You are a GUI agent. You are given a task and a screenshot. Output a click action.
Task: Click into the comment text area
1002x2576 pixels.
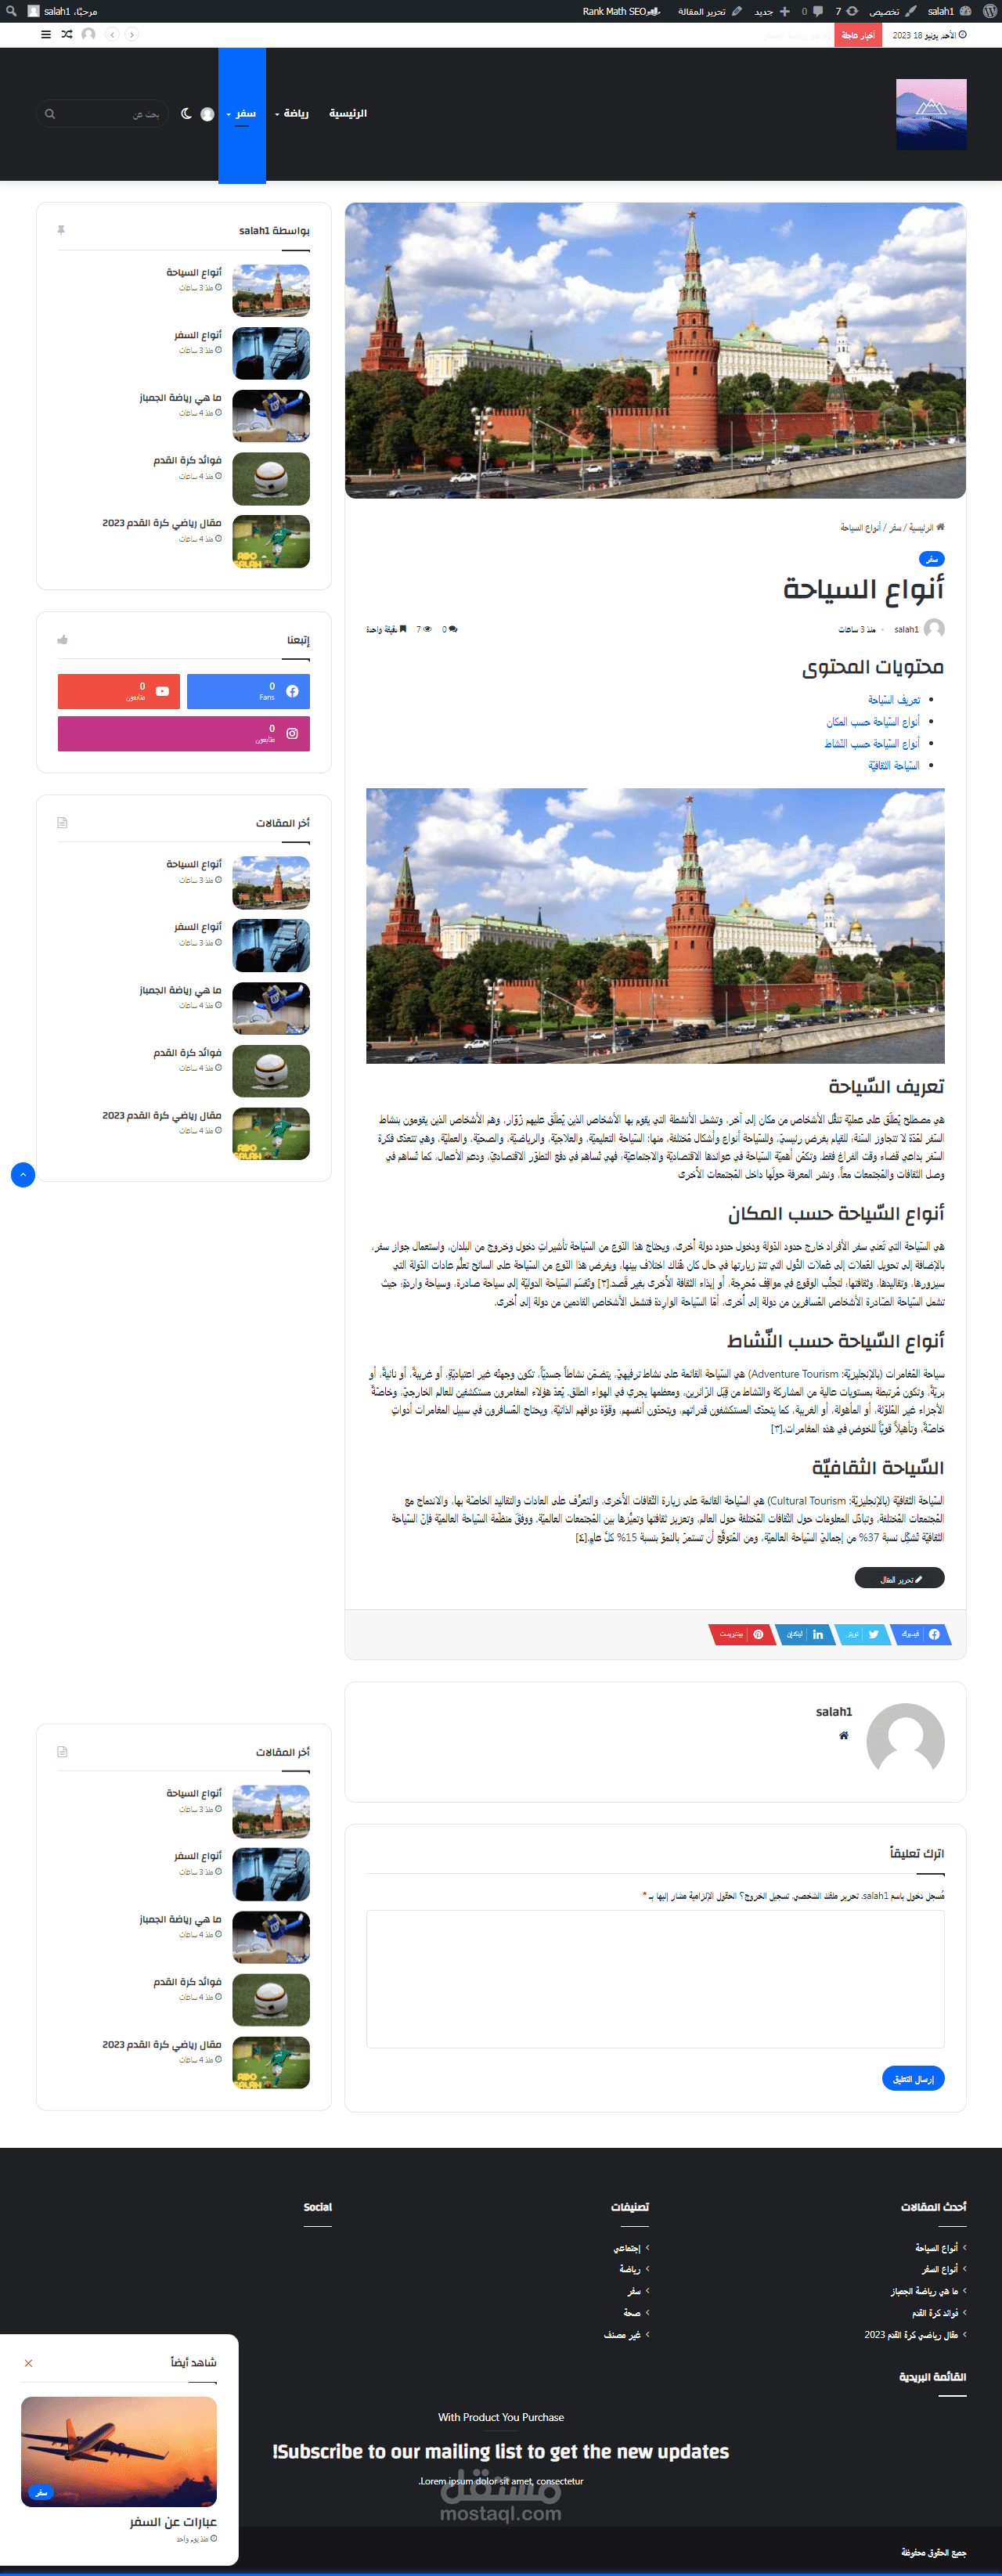click(x=655, y=1979)
